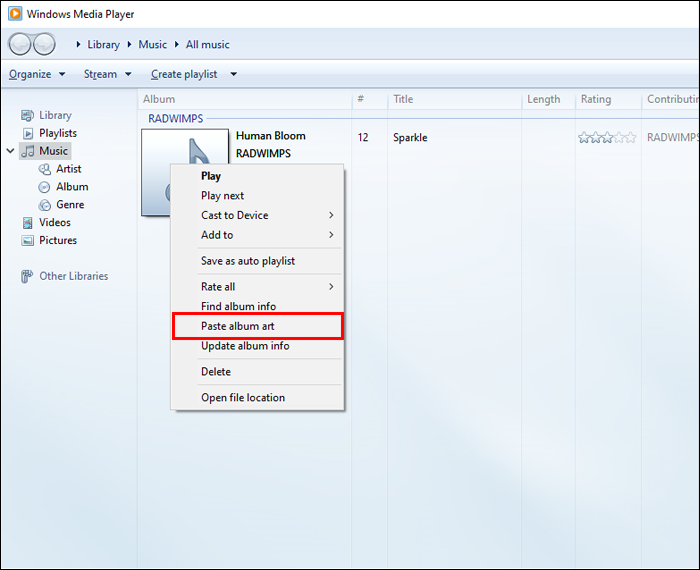700x570 pixels.
Task: Select Paste album art menu item
Action: (x=258, y=326)
